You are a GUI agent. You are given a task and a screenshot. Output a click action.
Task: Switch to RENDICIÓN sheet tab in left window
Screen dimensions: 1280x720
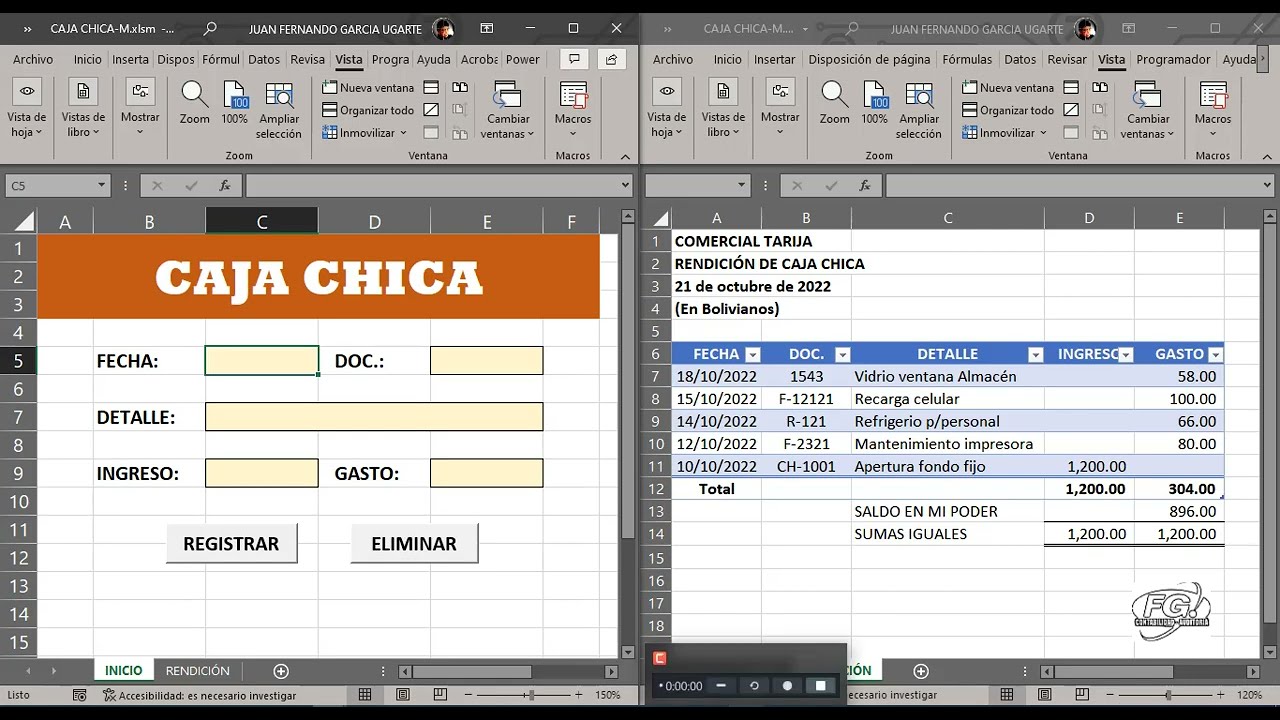(197, 671)
